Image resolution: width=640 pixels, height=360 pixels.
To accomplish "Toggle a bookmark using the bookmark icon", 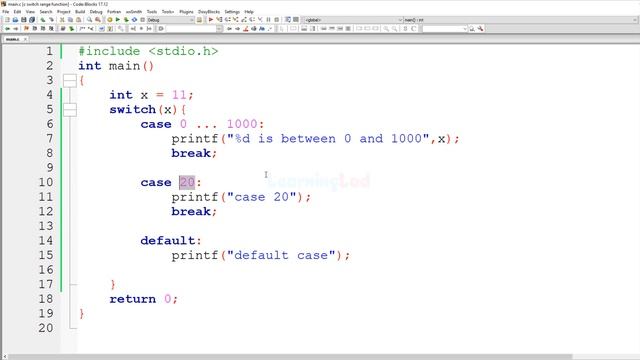I will [x=26, y=29].
